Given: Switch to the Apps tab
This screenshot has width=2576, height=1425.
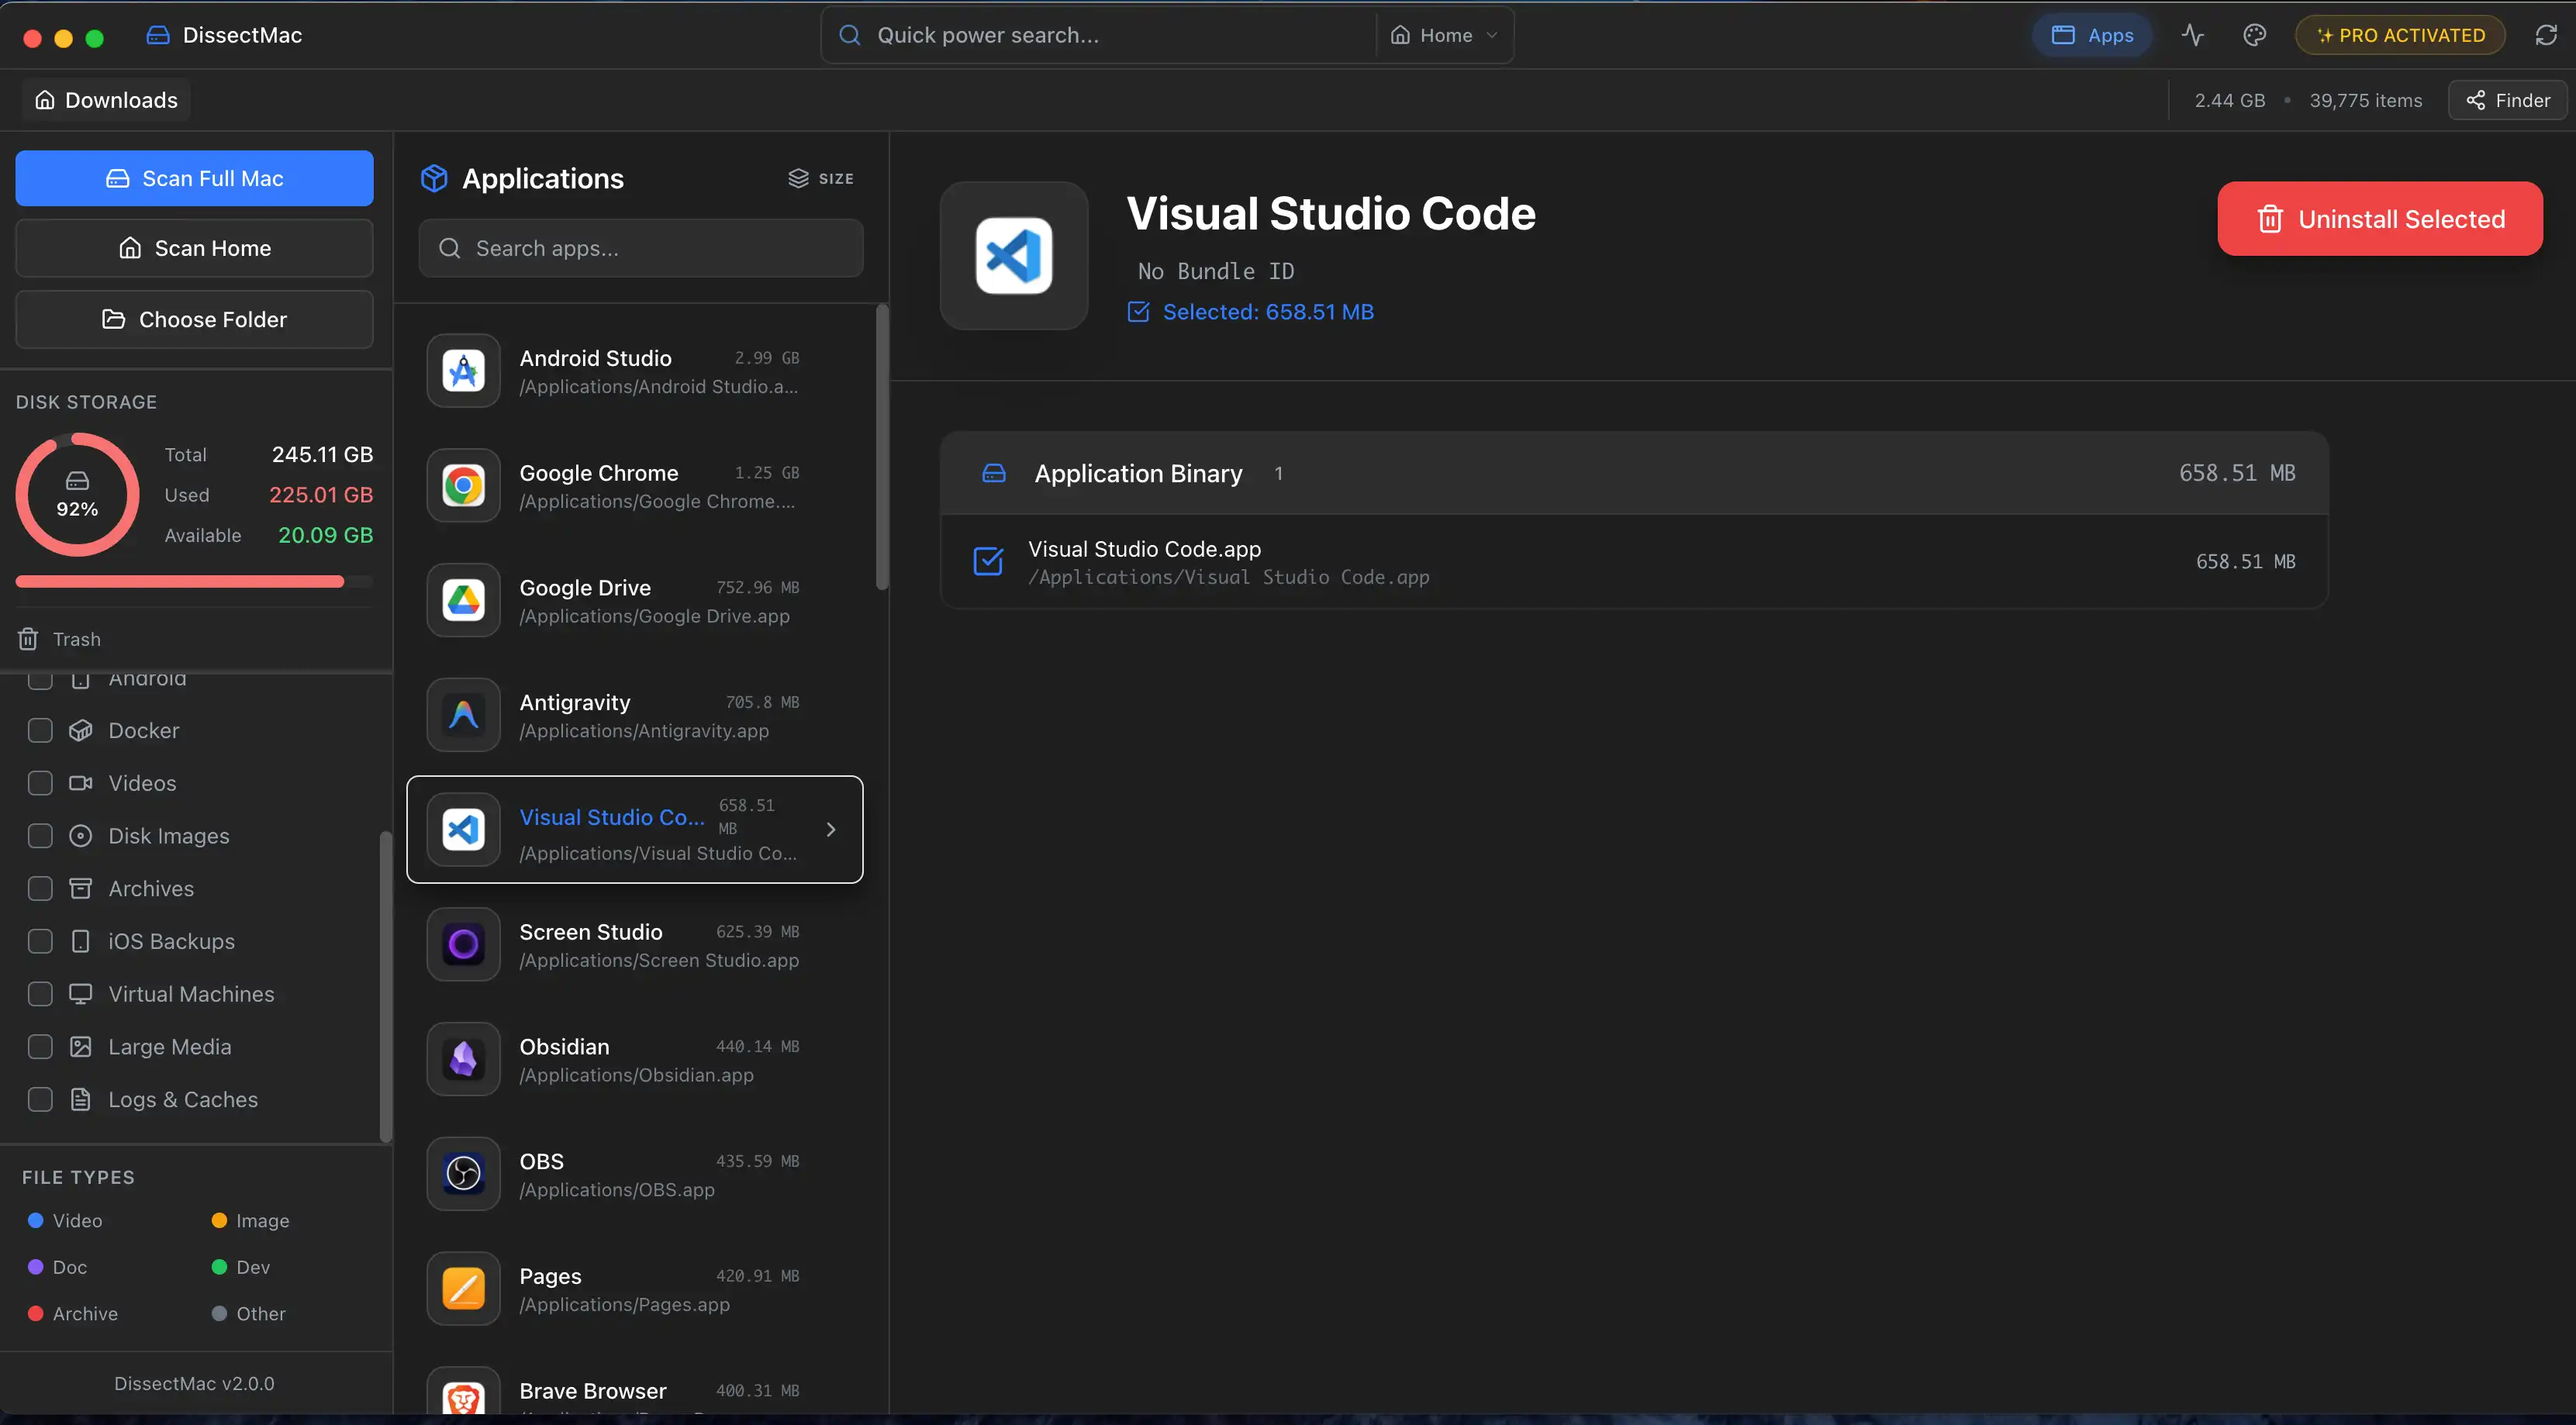Looking at the screenshot, I should [x=2091, y=35].
